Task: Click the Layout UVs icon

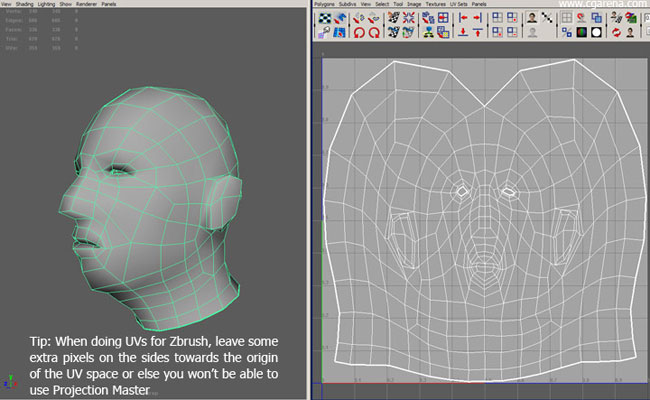Action: click(428, 18)
